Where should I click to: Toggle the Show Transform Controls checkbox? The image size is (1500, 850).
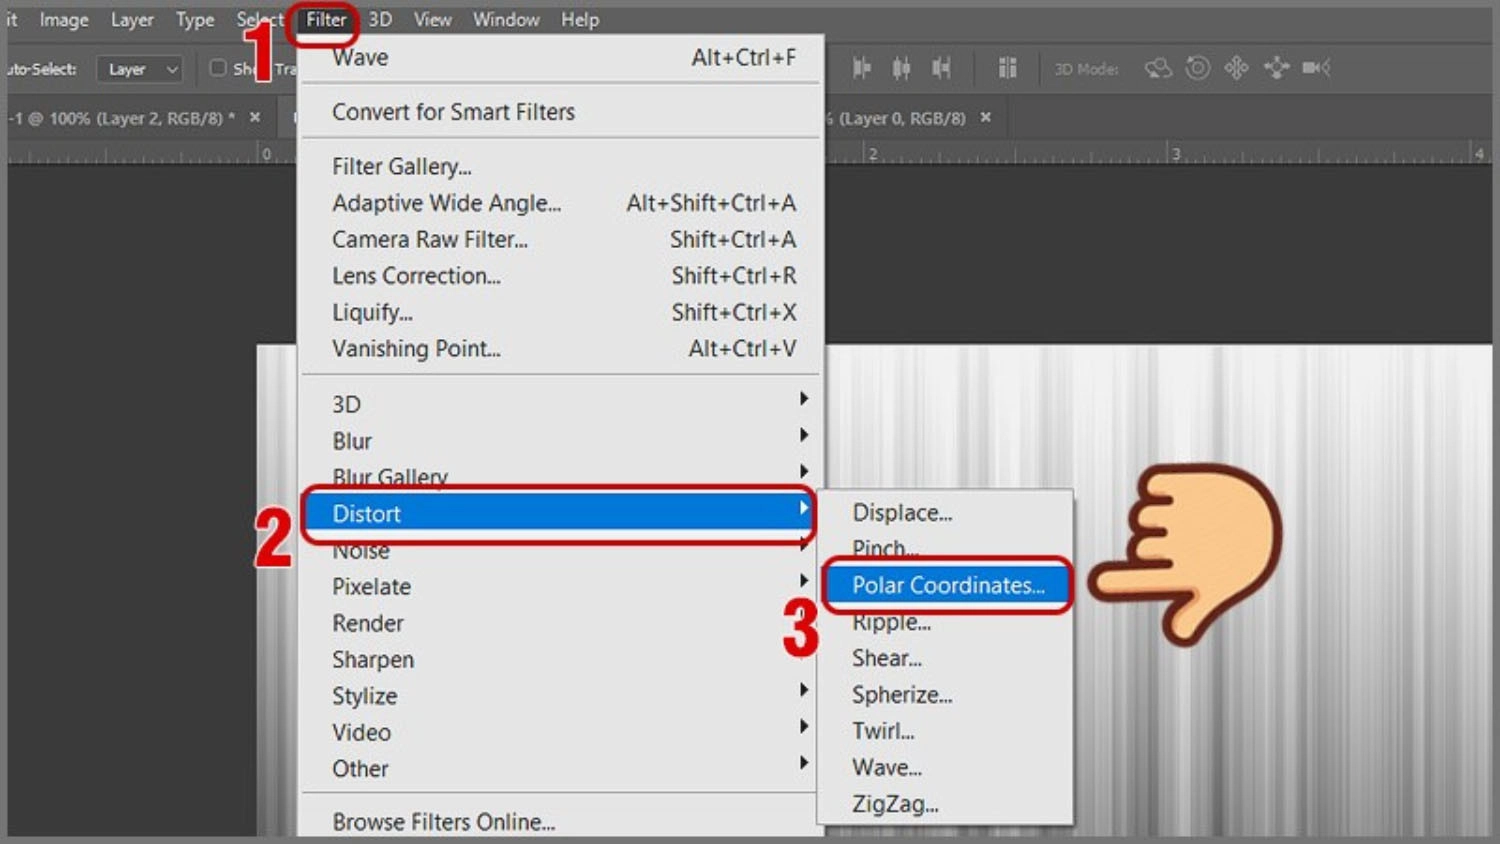click(217, 68)
